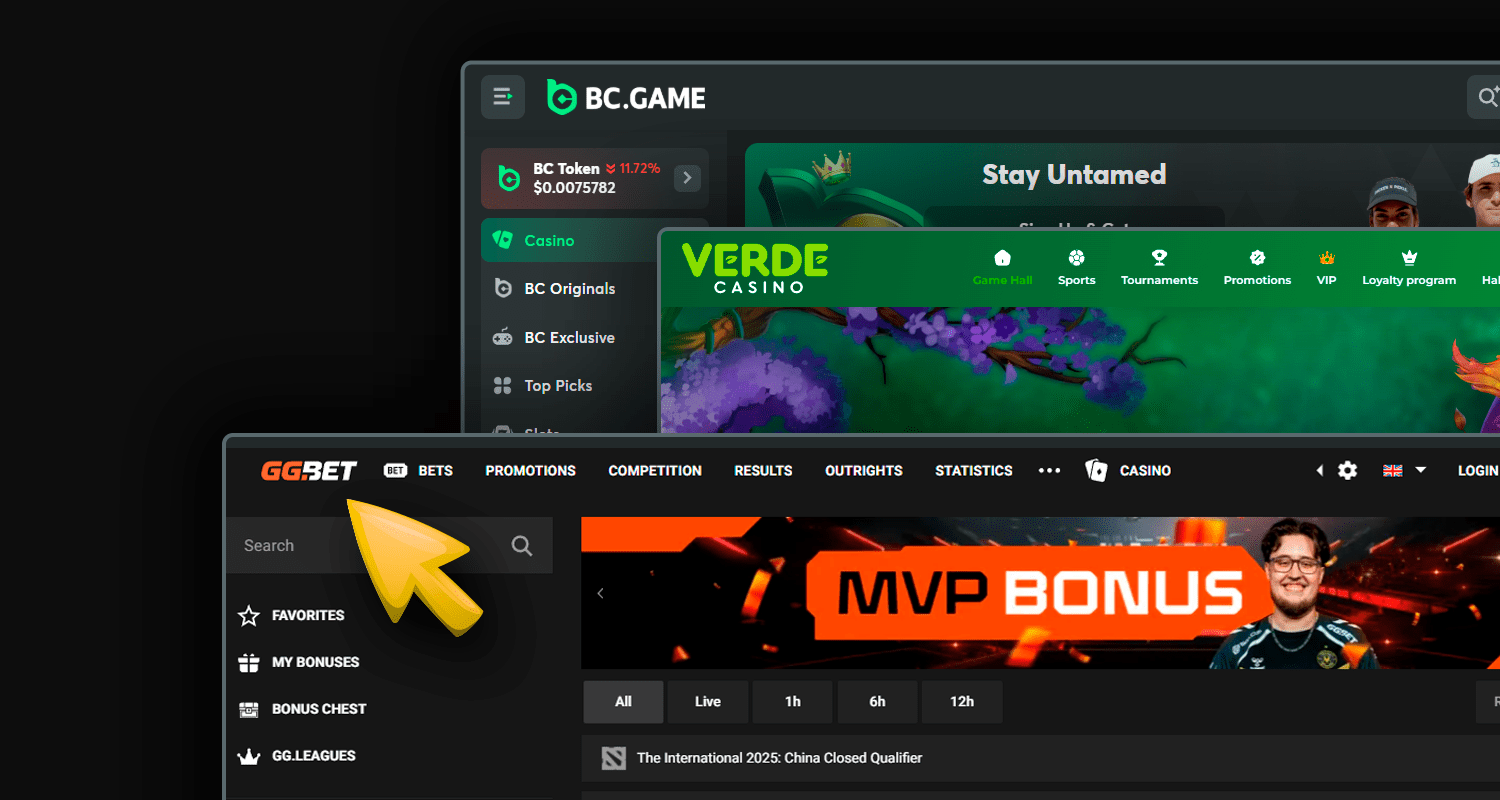Click the GG.BET logo

pyautogui.click(x=309, y=471)
